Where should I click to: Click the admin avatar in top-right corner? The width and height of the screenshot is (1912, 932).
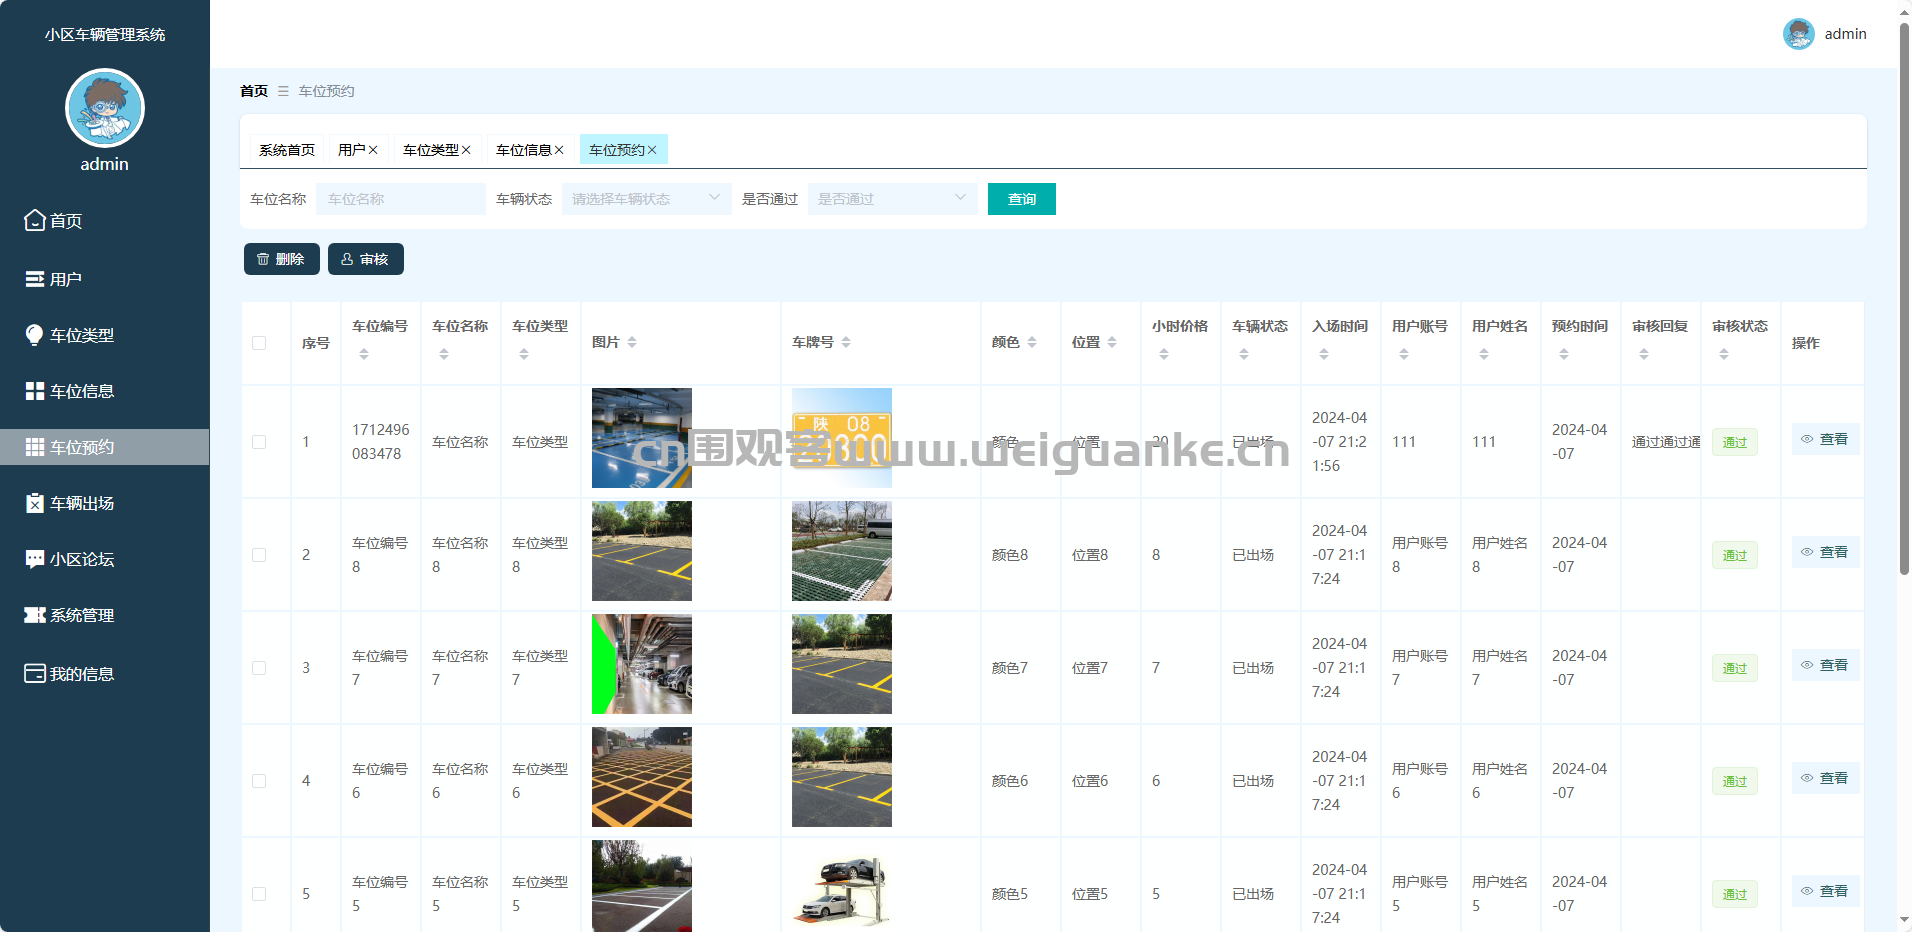pos(1798,34)
